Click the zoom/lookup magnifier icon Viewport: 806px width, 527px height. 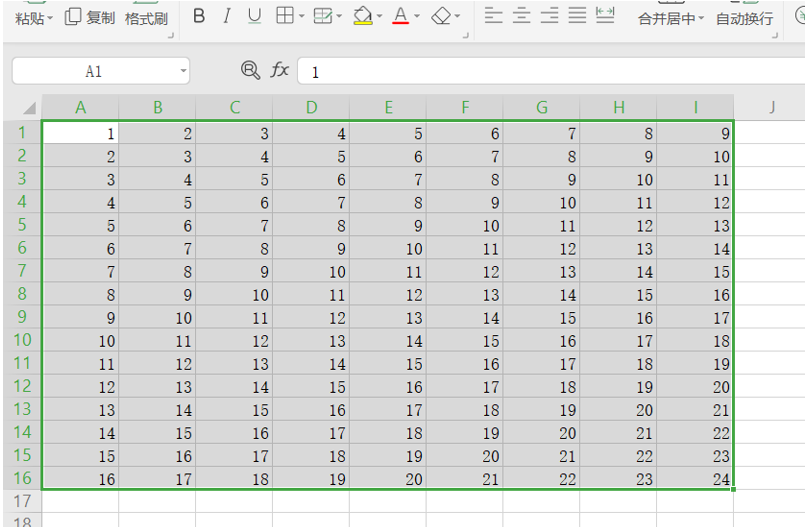[250, 70]
